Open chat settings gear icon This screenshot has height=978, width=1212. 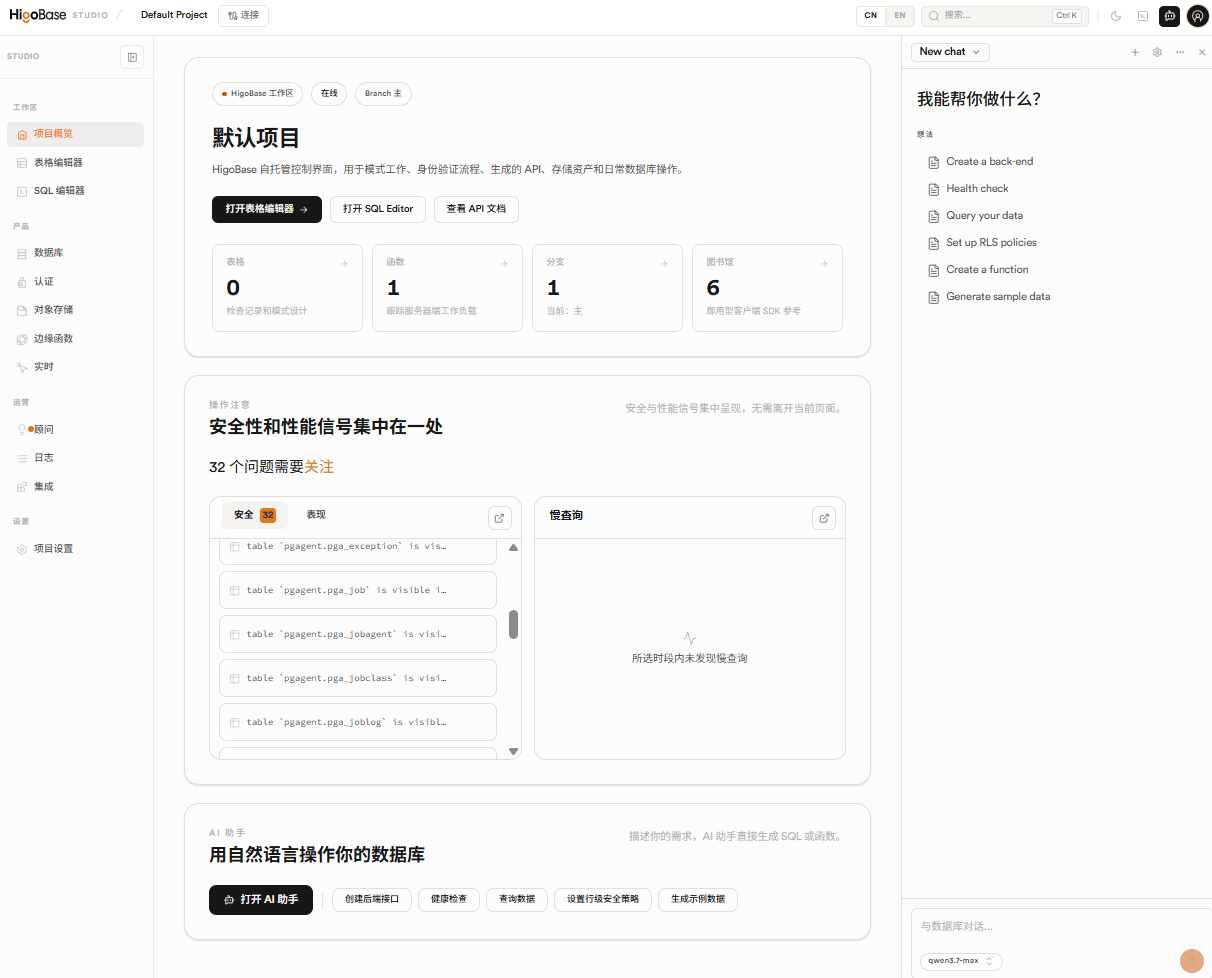(1157, 52)
